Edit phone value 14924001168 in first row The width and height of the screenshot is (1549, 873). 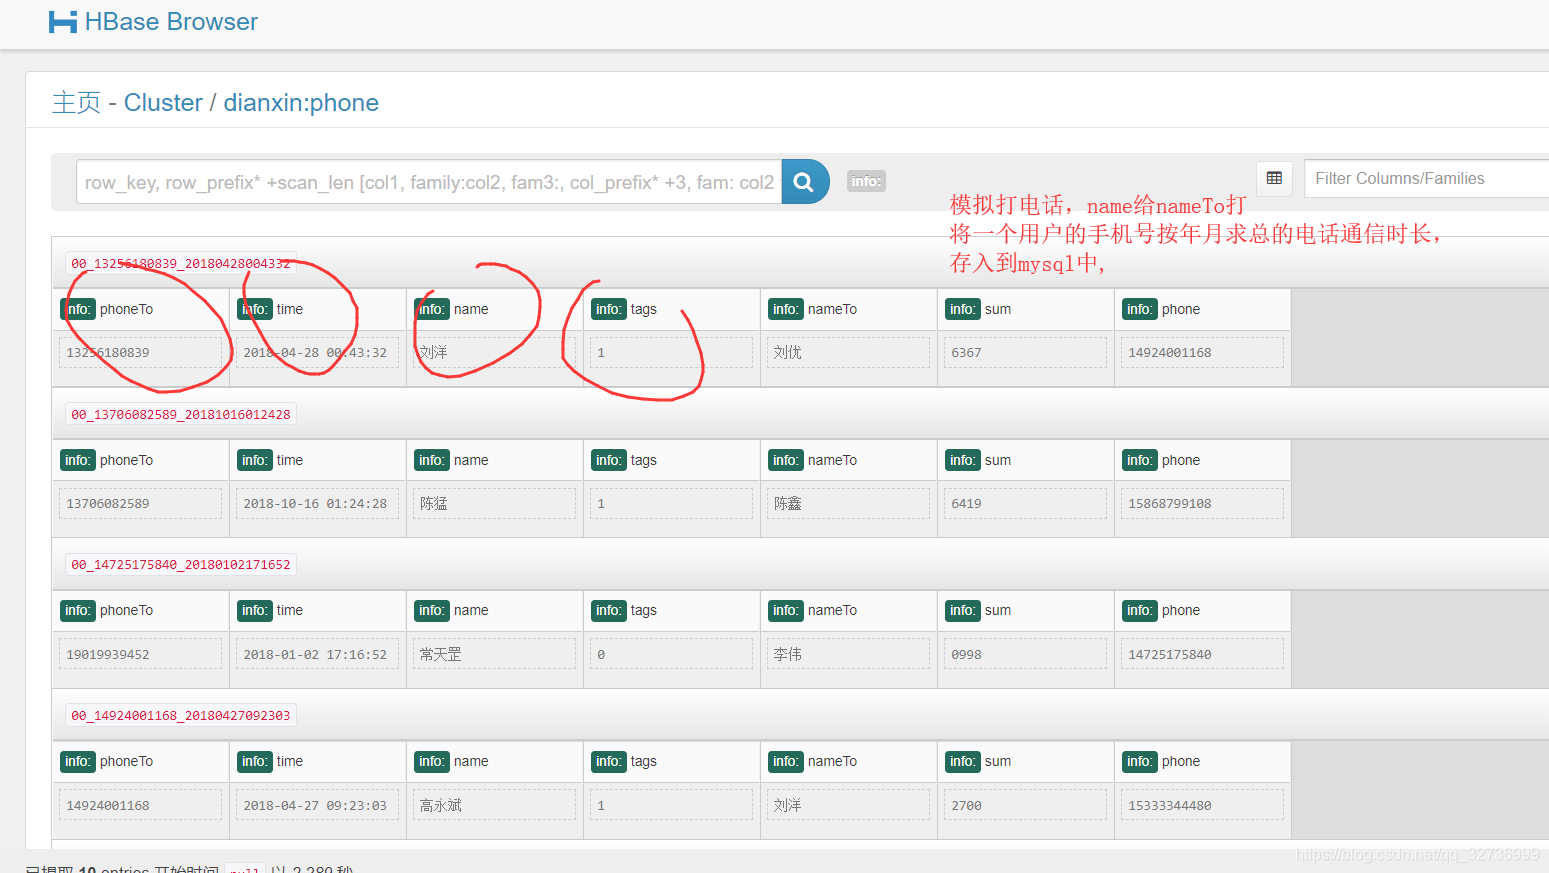point(1203,353)
